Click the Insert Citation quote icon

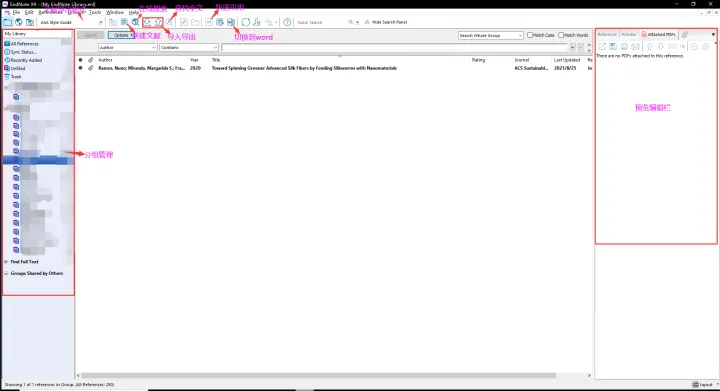pyautogui.click(x=209, y=22)
